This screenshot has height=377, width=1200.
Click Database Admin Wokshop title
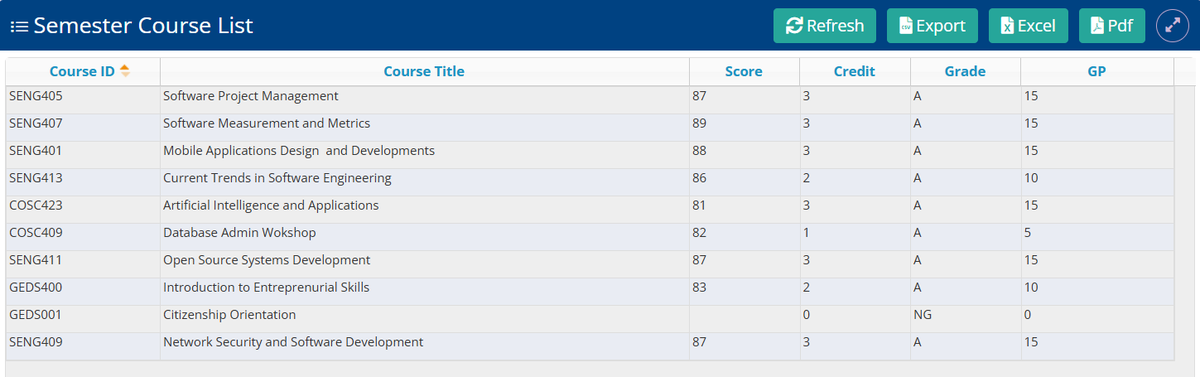pyautogui.click(x=240, y=233)
